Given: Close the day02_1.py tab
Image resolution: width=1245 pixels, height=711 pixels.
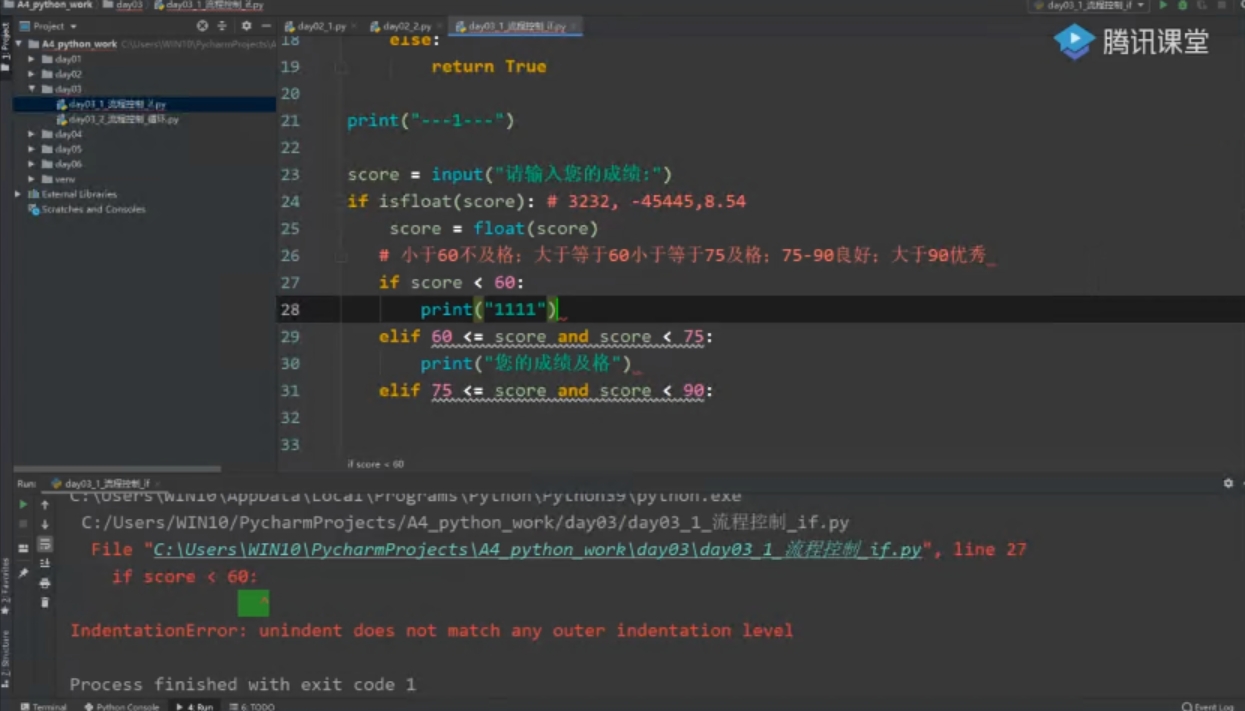Looking at the screenshot, I should [x=356, y=27].
